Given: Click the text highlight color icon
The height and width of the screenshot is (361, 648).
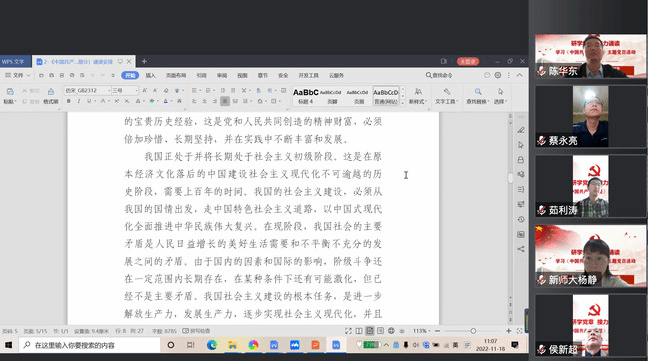Looking at the screenshot, I should point(152,101).
